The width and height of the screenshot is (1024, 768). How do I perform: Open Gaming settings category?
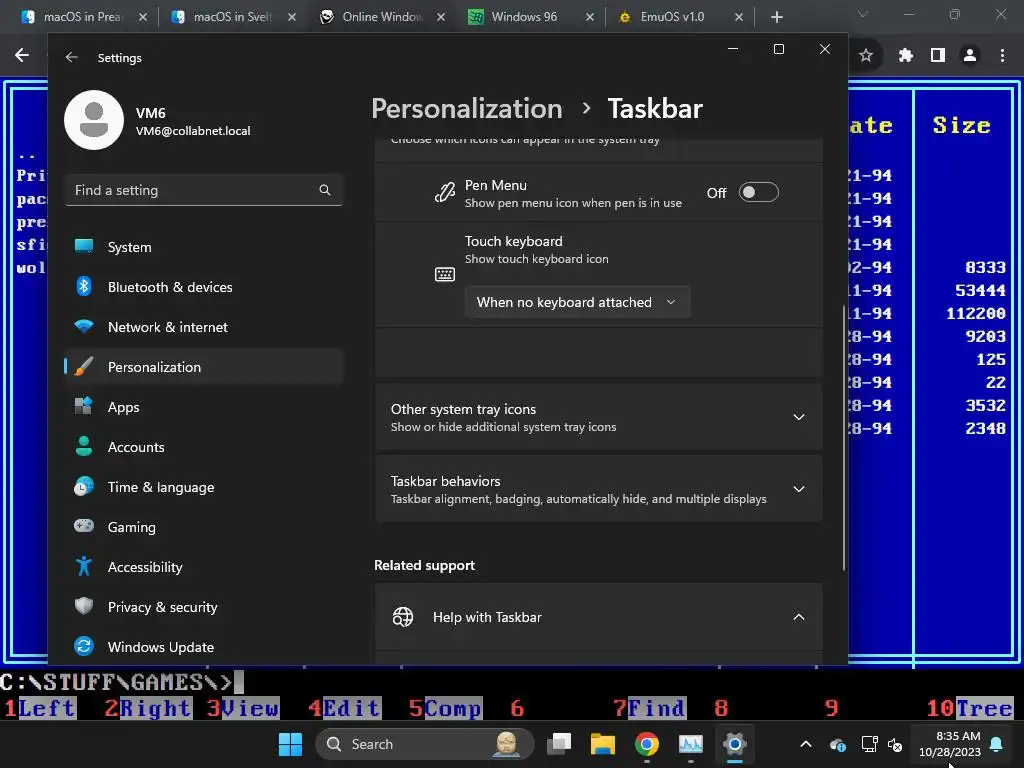204,526
